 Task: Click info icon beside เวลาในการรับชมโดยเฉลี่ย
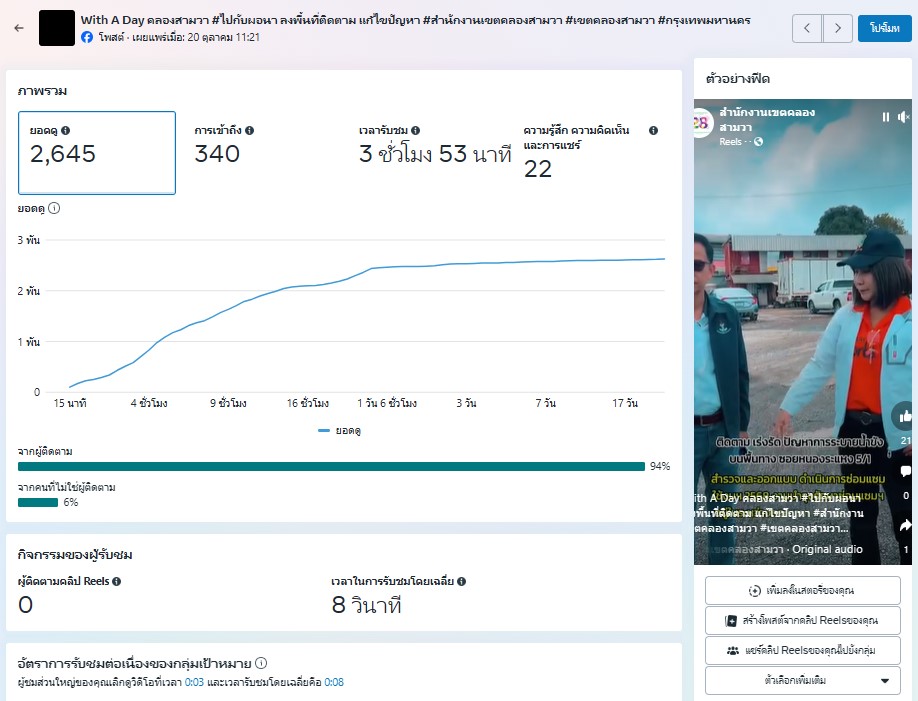(461, 581)
